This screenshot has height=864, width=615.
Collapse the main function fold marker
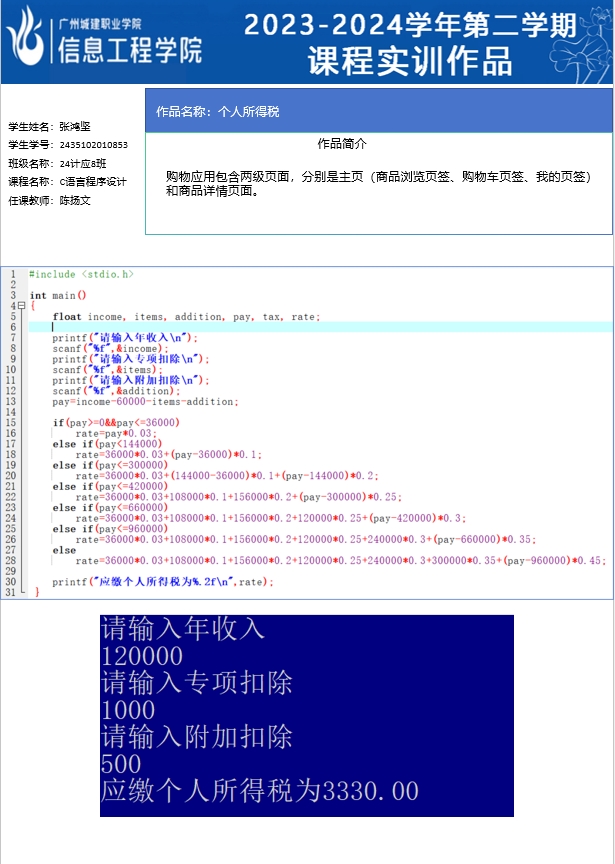tap(21, 306)
